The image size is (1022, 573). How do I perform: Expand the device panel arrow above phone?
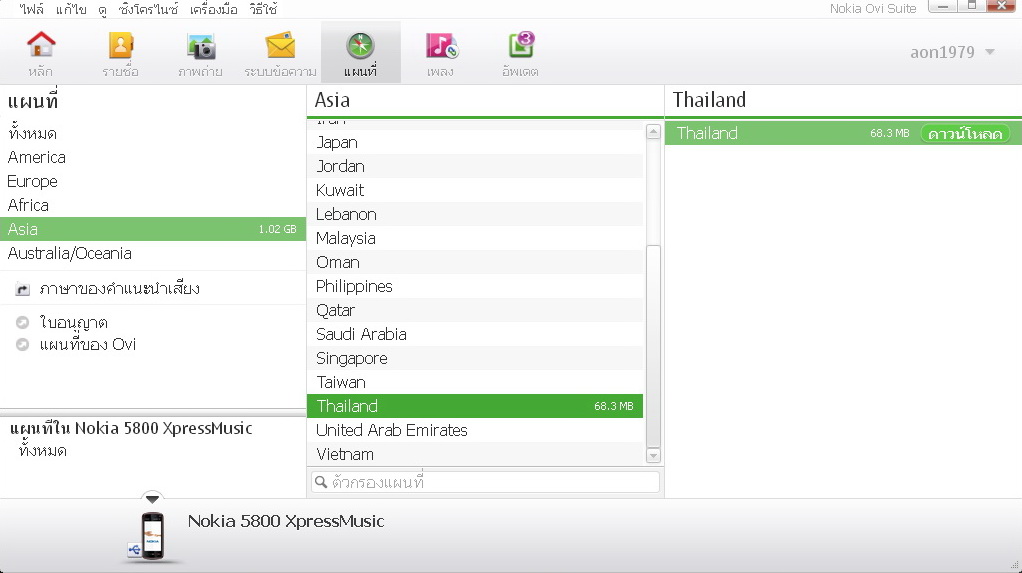pos(152,499)
